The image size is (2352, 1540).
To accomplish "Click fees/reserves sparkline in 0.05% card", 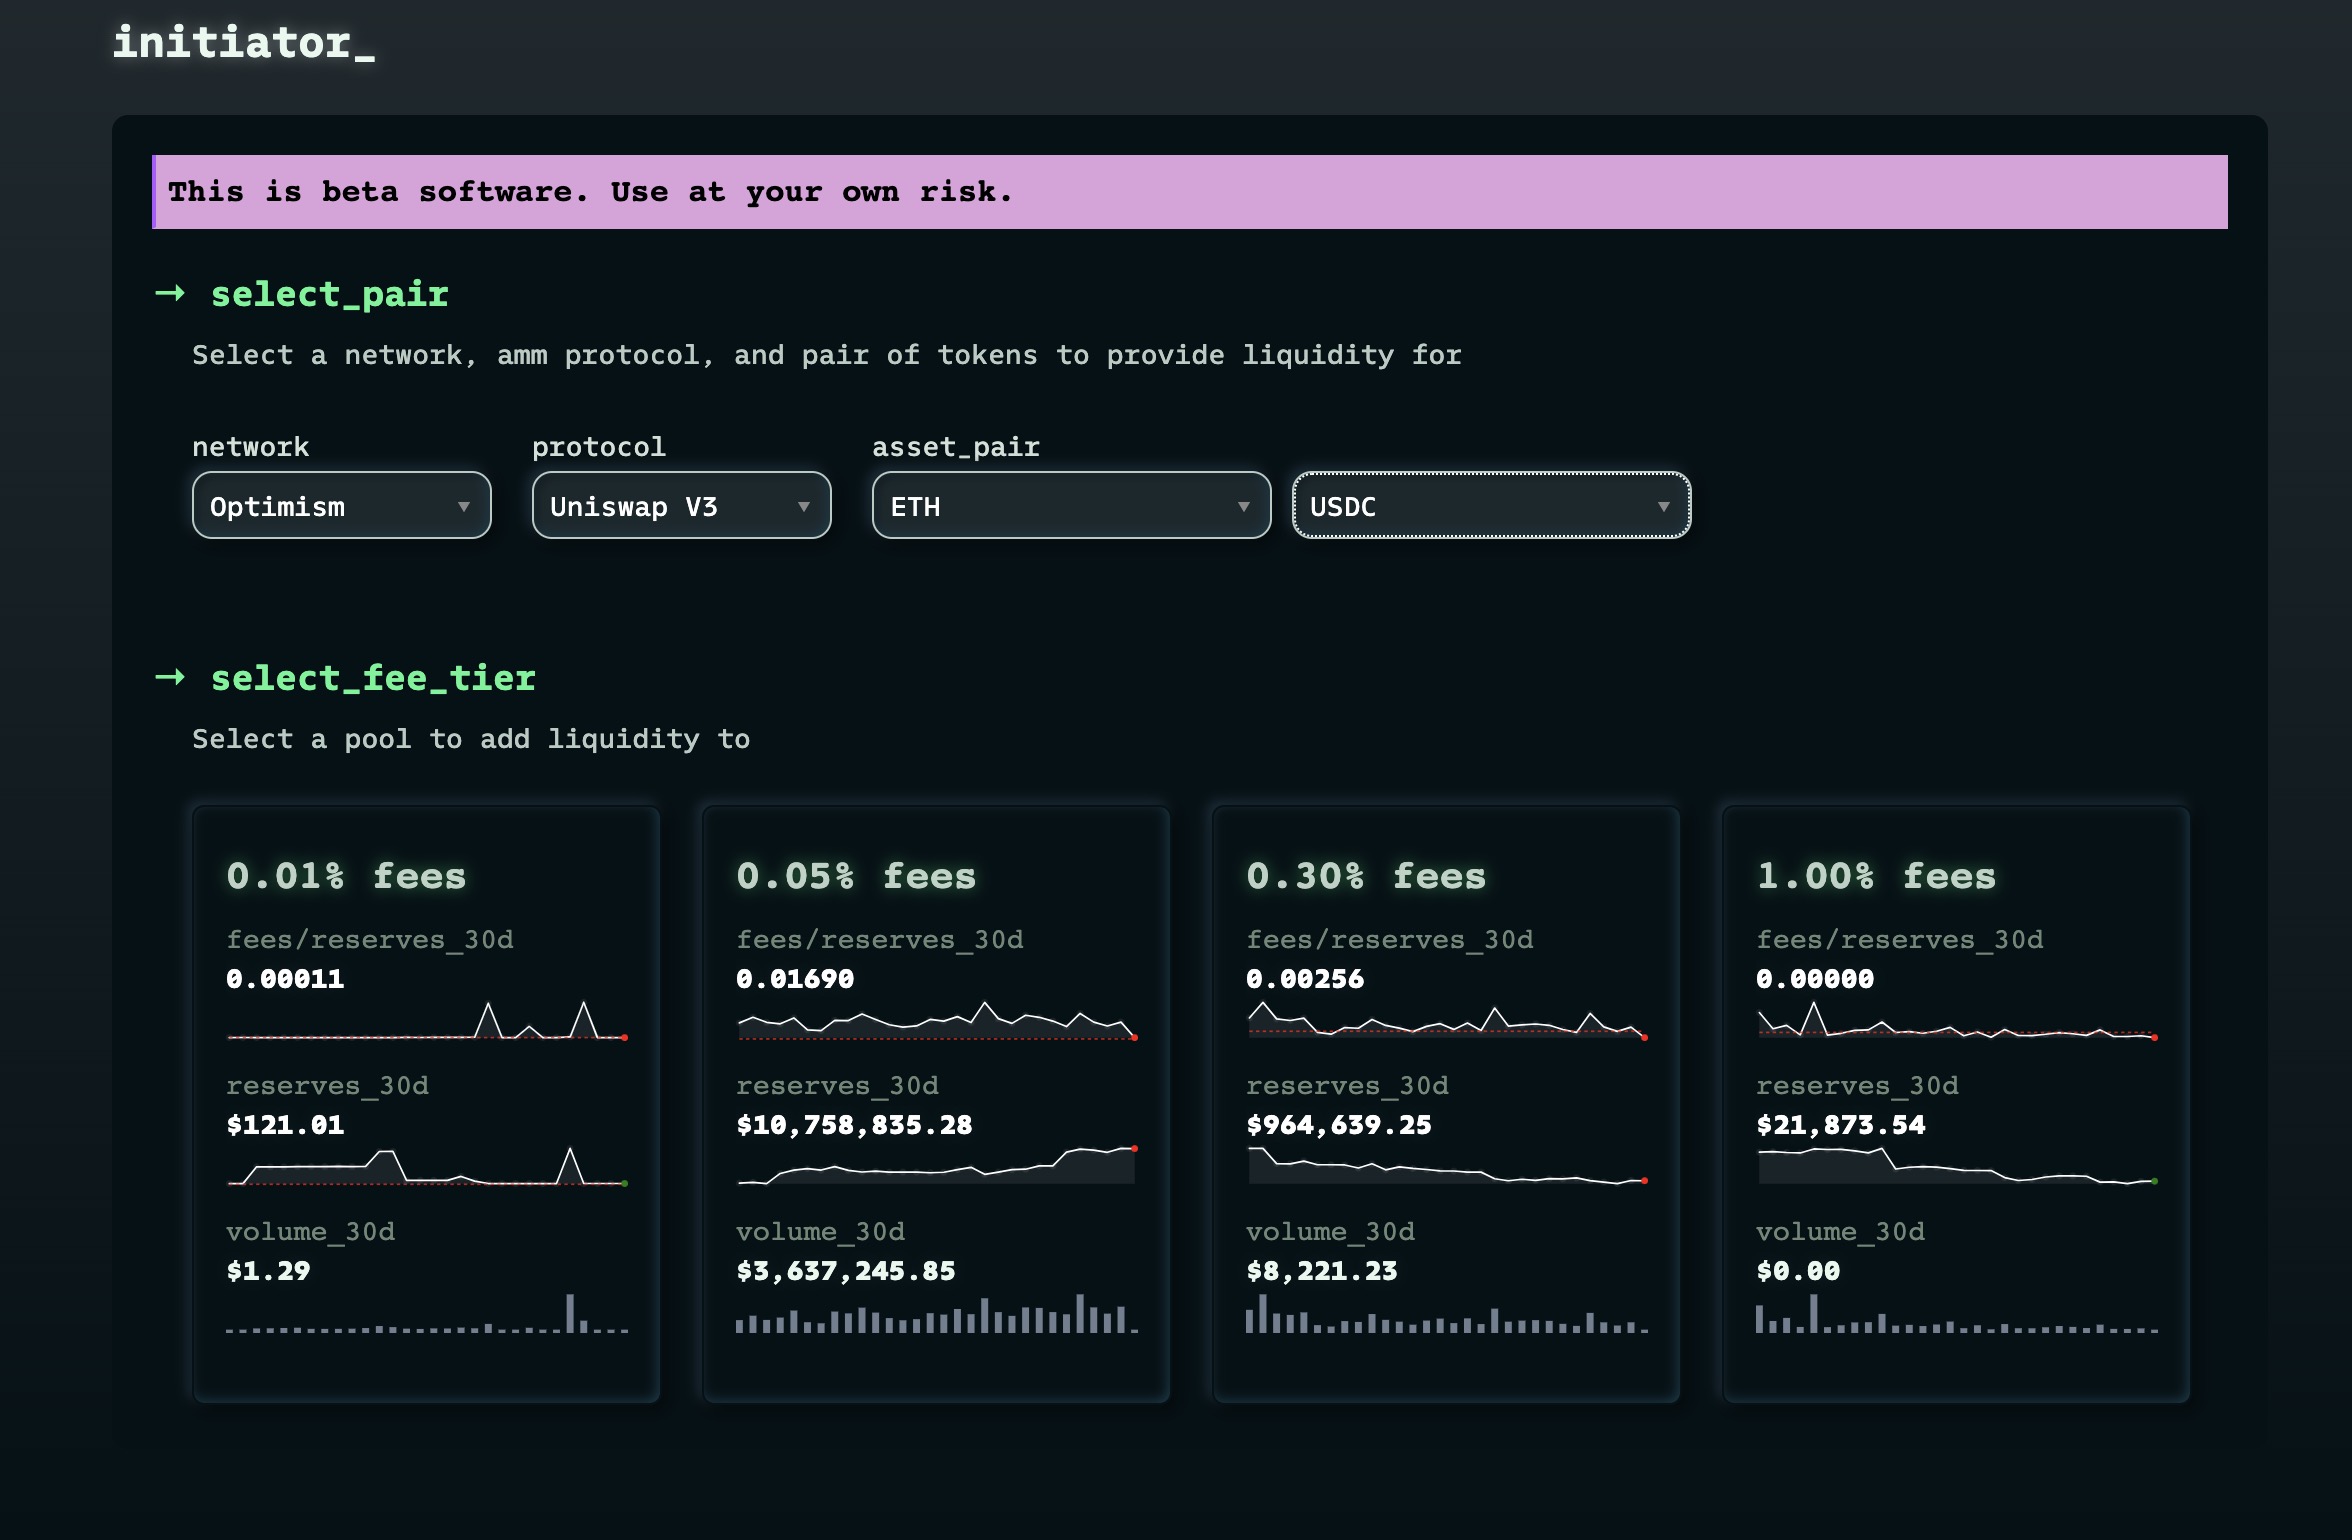I will pos(937,1021).
